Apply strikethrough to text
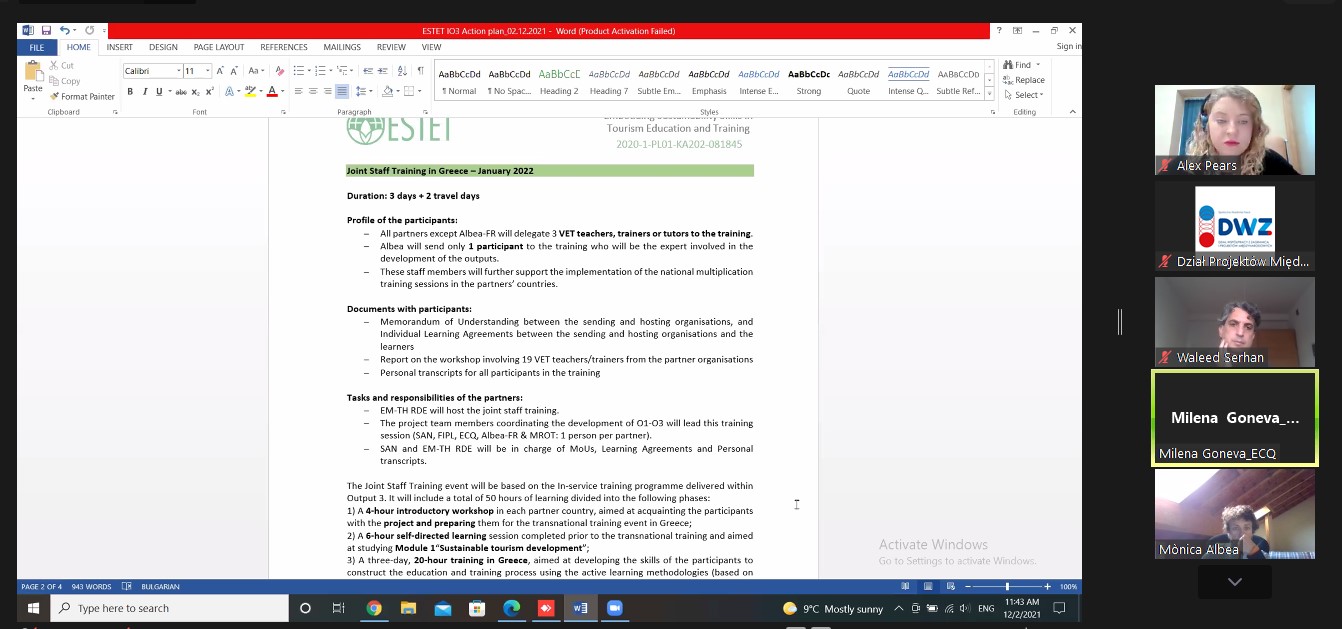This screenshot has width=1342, height=629. click(x=181, y=92)
